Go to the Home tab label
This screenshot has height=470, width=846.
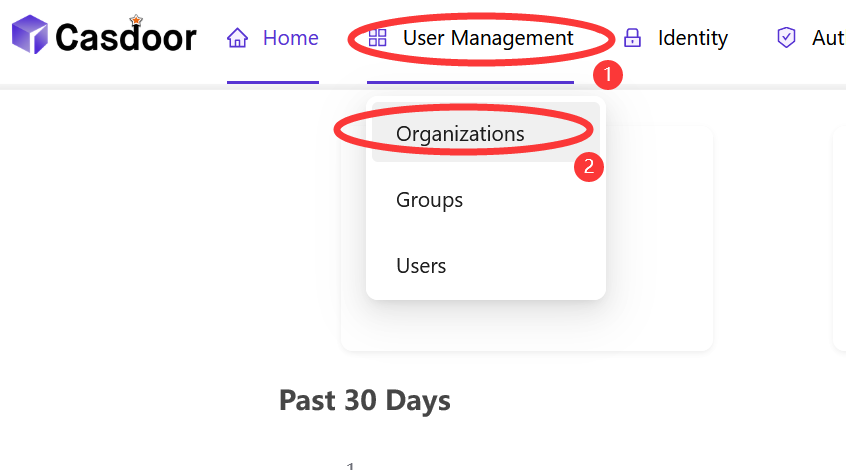point(290,38)
